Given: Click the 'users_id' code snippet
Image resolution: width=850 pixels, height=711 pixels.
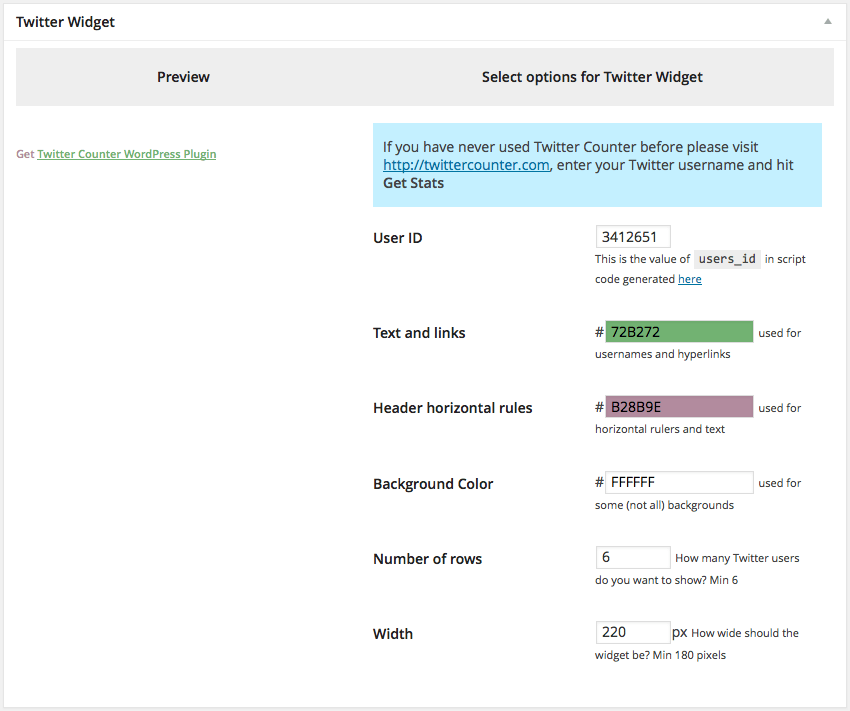Looking at the screenshot, I should tap(727, 259).
